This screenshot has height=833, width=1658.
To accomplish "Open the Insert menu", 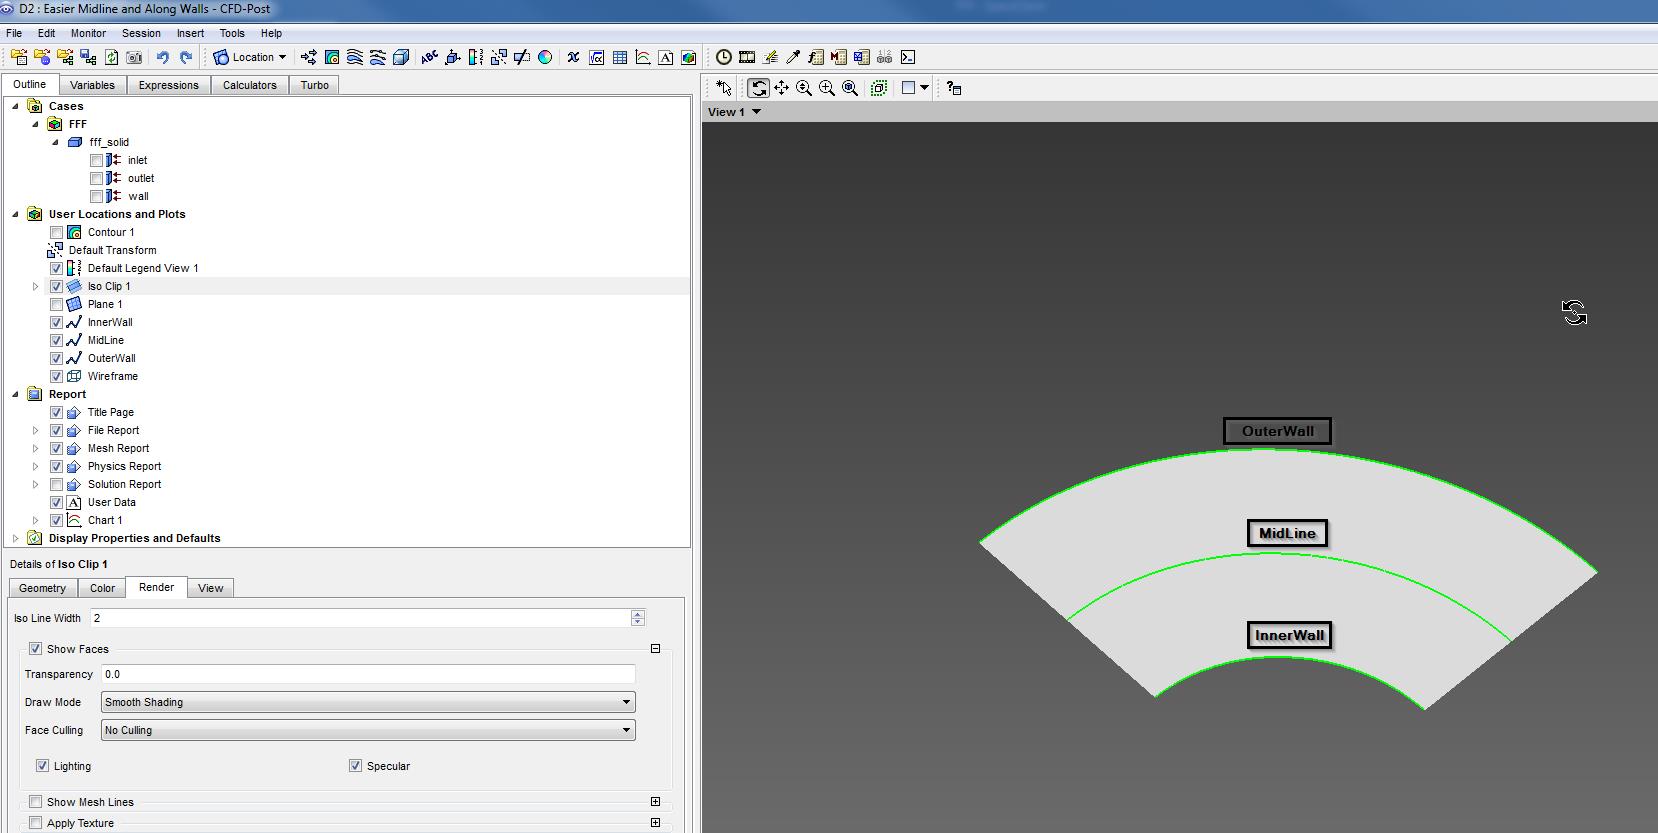I will 190,33.
